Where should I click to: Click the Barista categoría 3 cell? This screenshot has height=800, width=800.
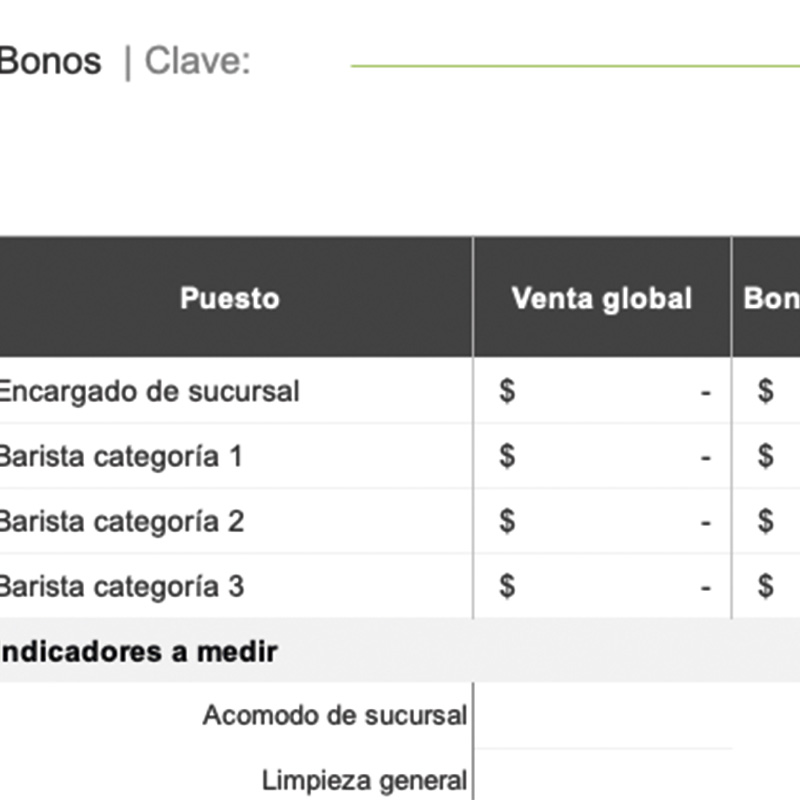(x=120, y=586)
